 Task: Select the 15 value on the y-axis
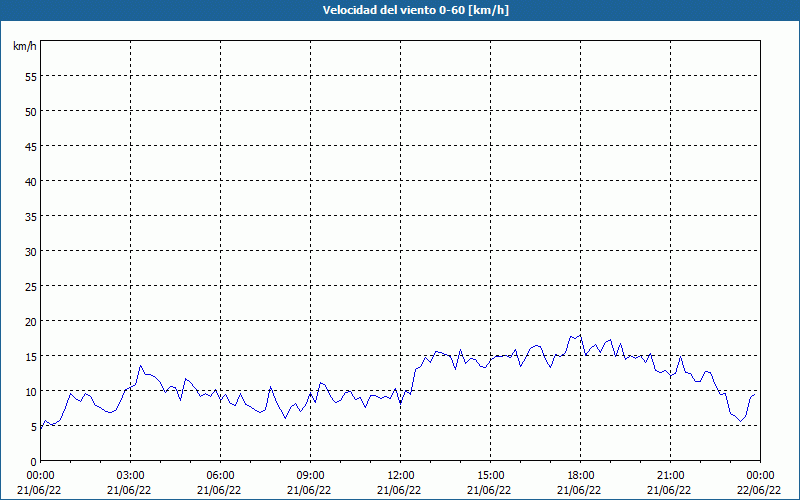[30, 356]
